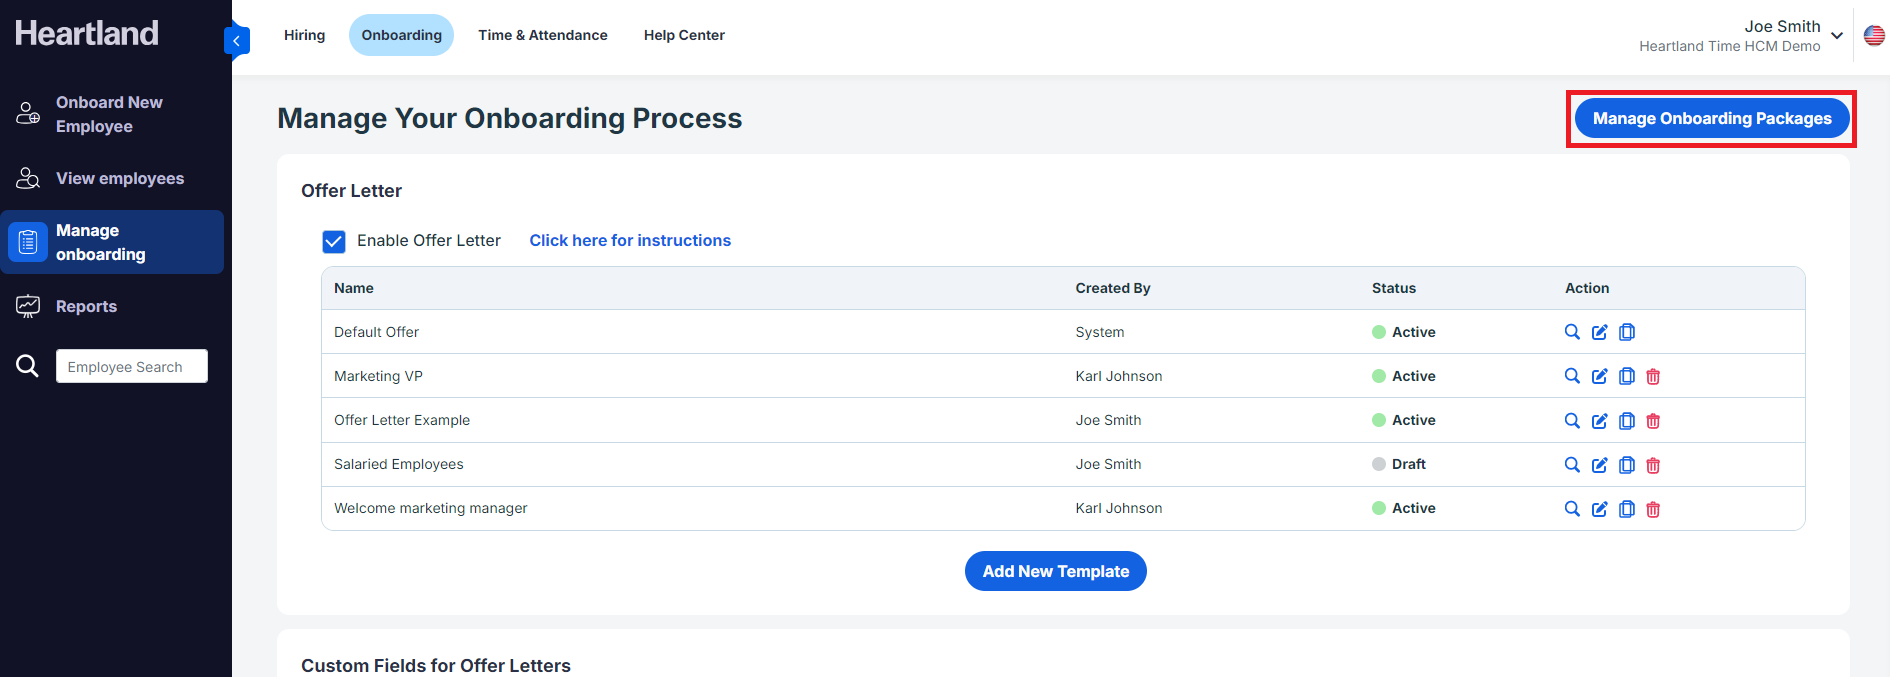The width and height of the screenshot is (1890, 677).
Task: Uncheck the Enable Offer Letter checkbox
Action: click(334, 241)
